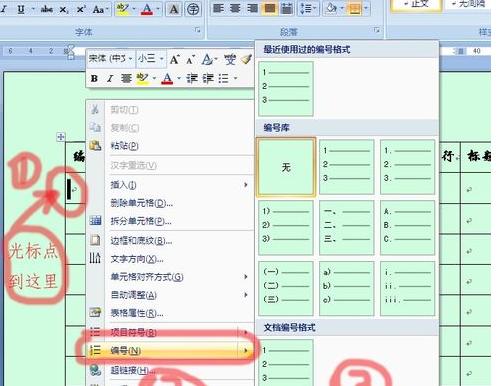
Task: Expand 单元格对齐方式(G) submenu
Action: tap(170, 277)
